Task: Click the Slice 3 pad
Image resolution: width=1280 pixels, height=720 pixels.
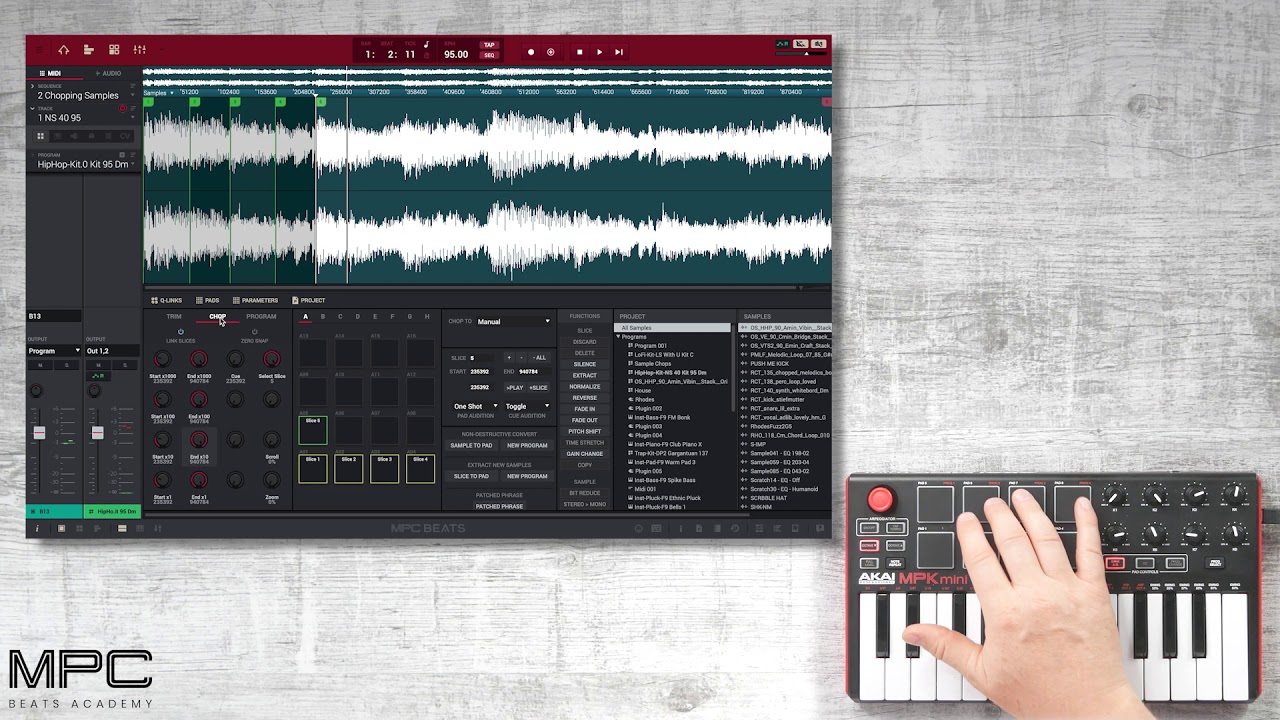Action: point(385,468)
